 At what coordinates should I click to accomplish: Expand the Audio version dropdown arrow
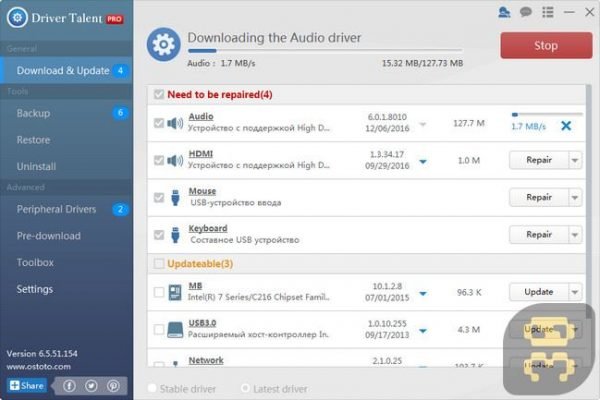[x=423, y=124]
